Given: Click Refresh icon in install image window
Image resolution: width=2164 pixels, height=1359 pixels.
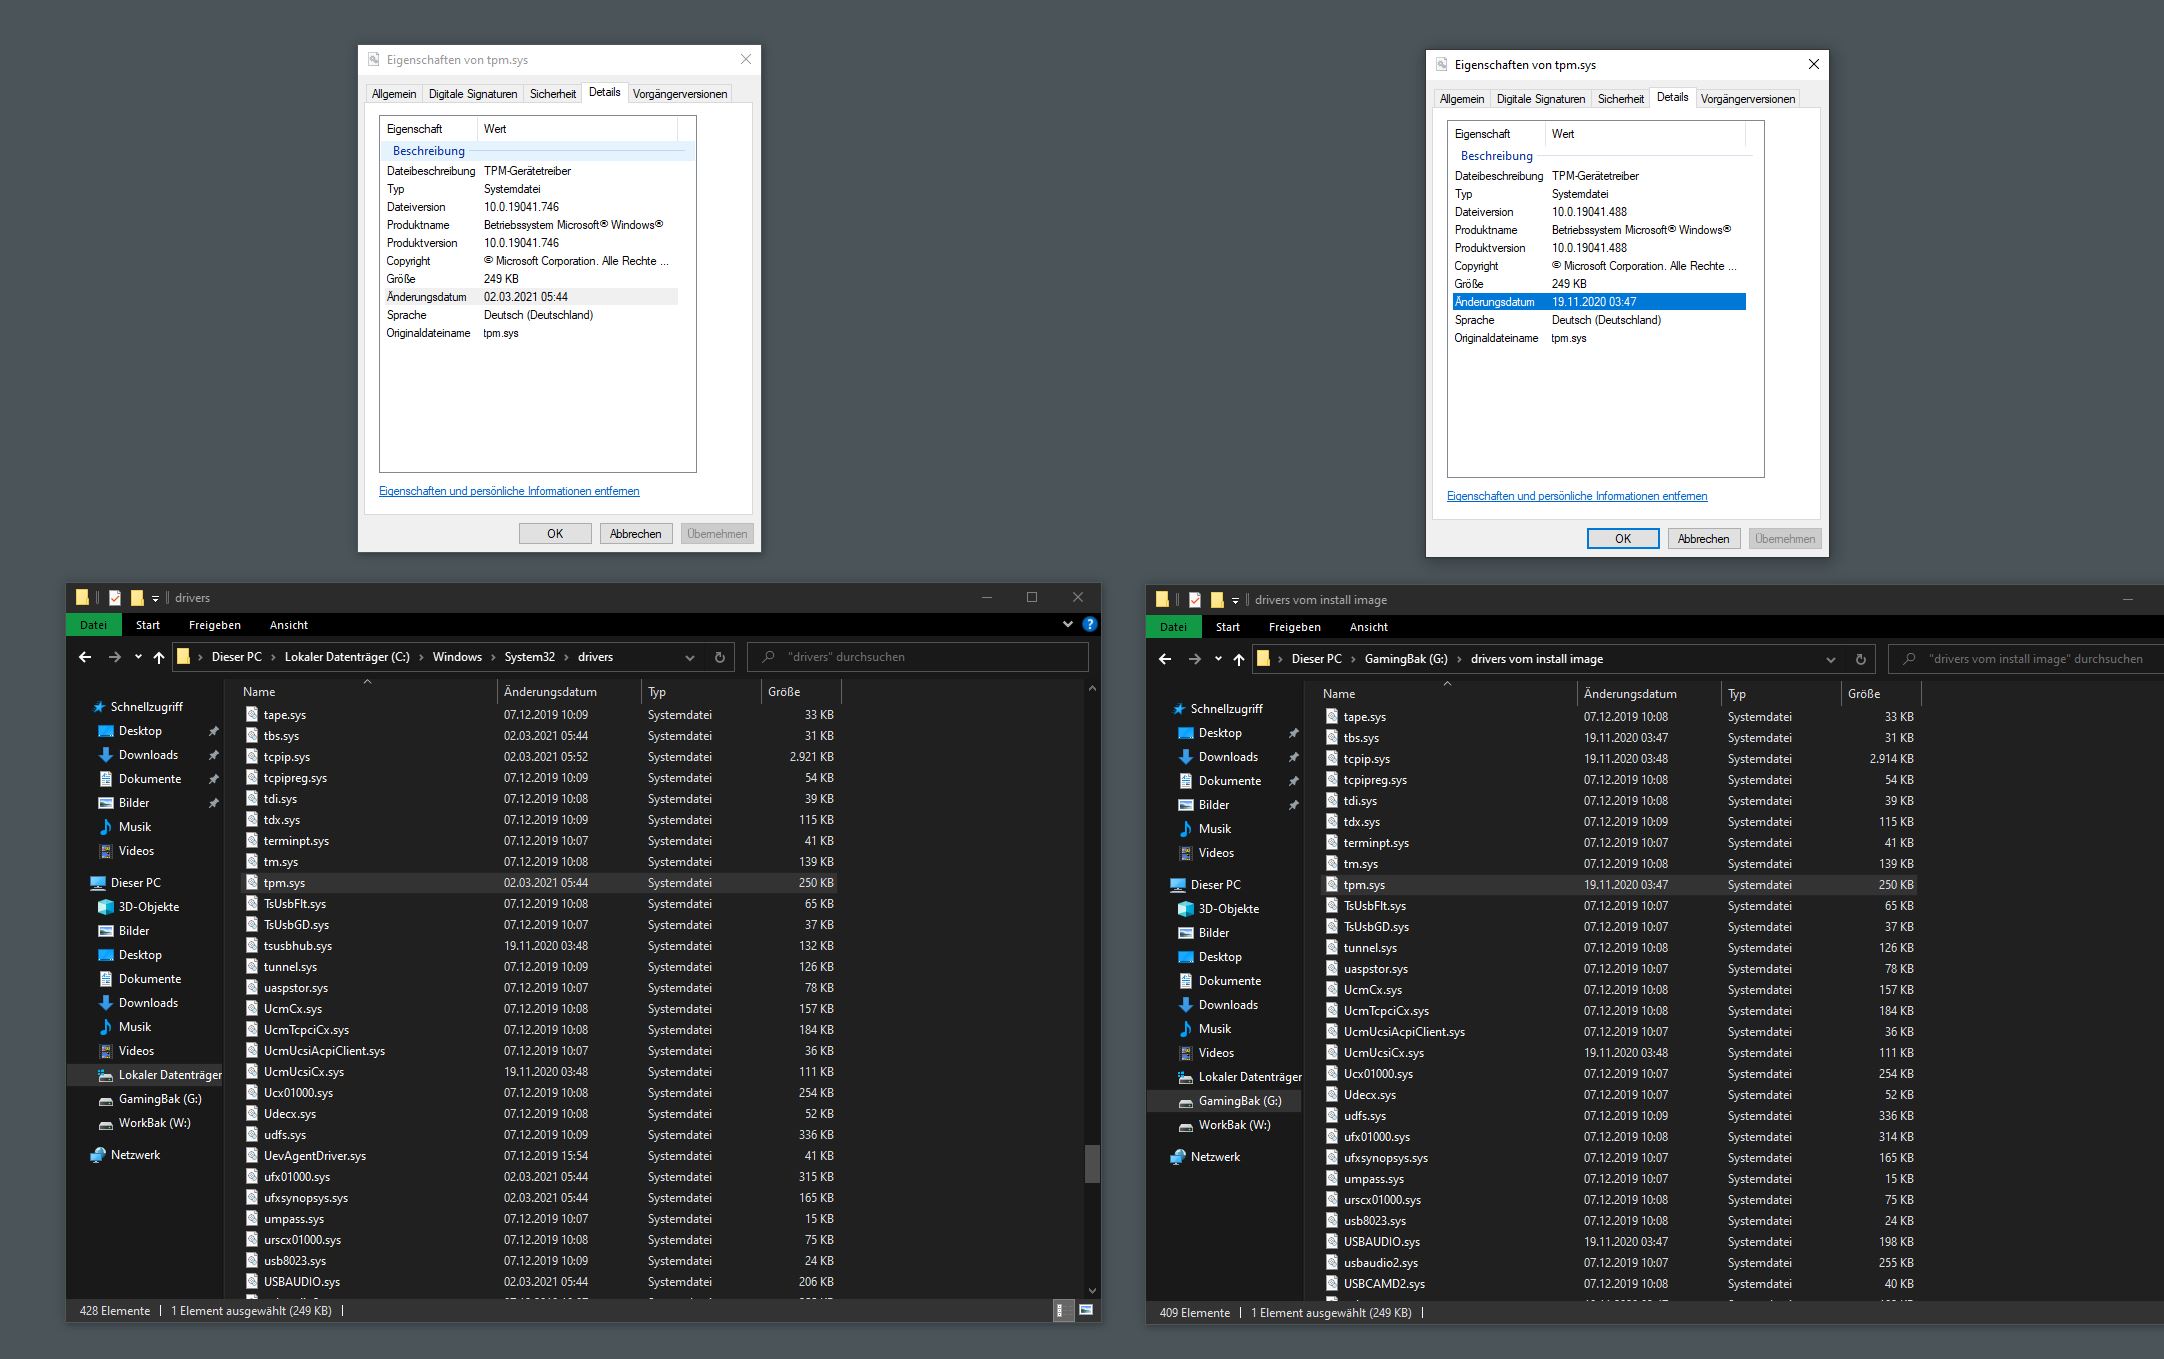Looking at the screenshot, I should point(1860,659).
